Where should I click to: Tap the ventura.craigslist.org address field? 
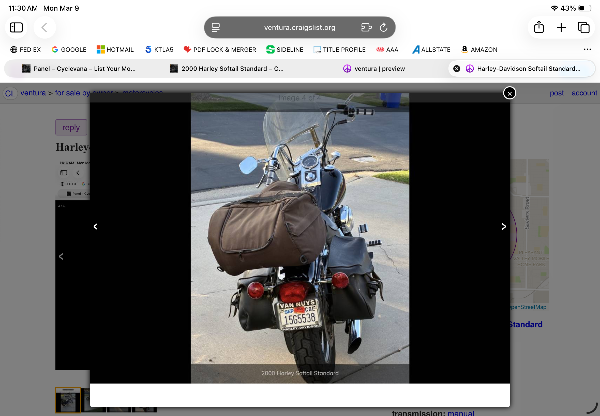299,27
